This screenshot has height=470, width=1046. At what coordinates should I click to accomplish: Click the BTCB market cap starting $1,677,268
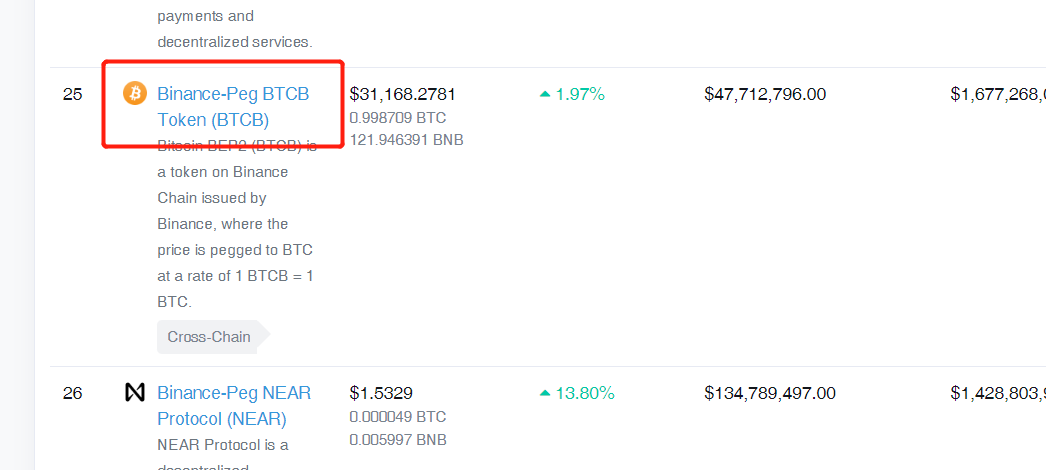[x=997, y=94]
